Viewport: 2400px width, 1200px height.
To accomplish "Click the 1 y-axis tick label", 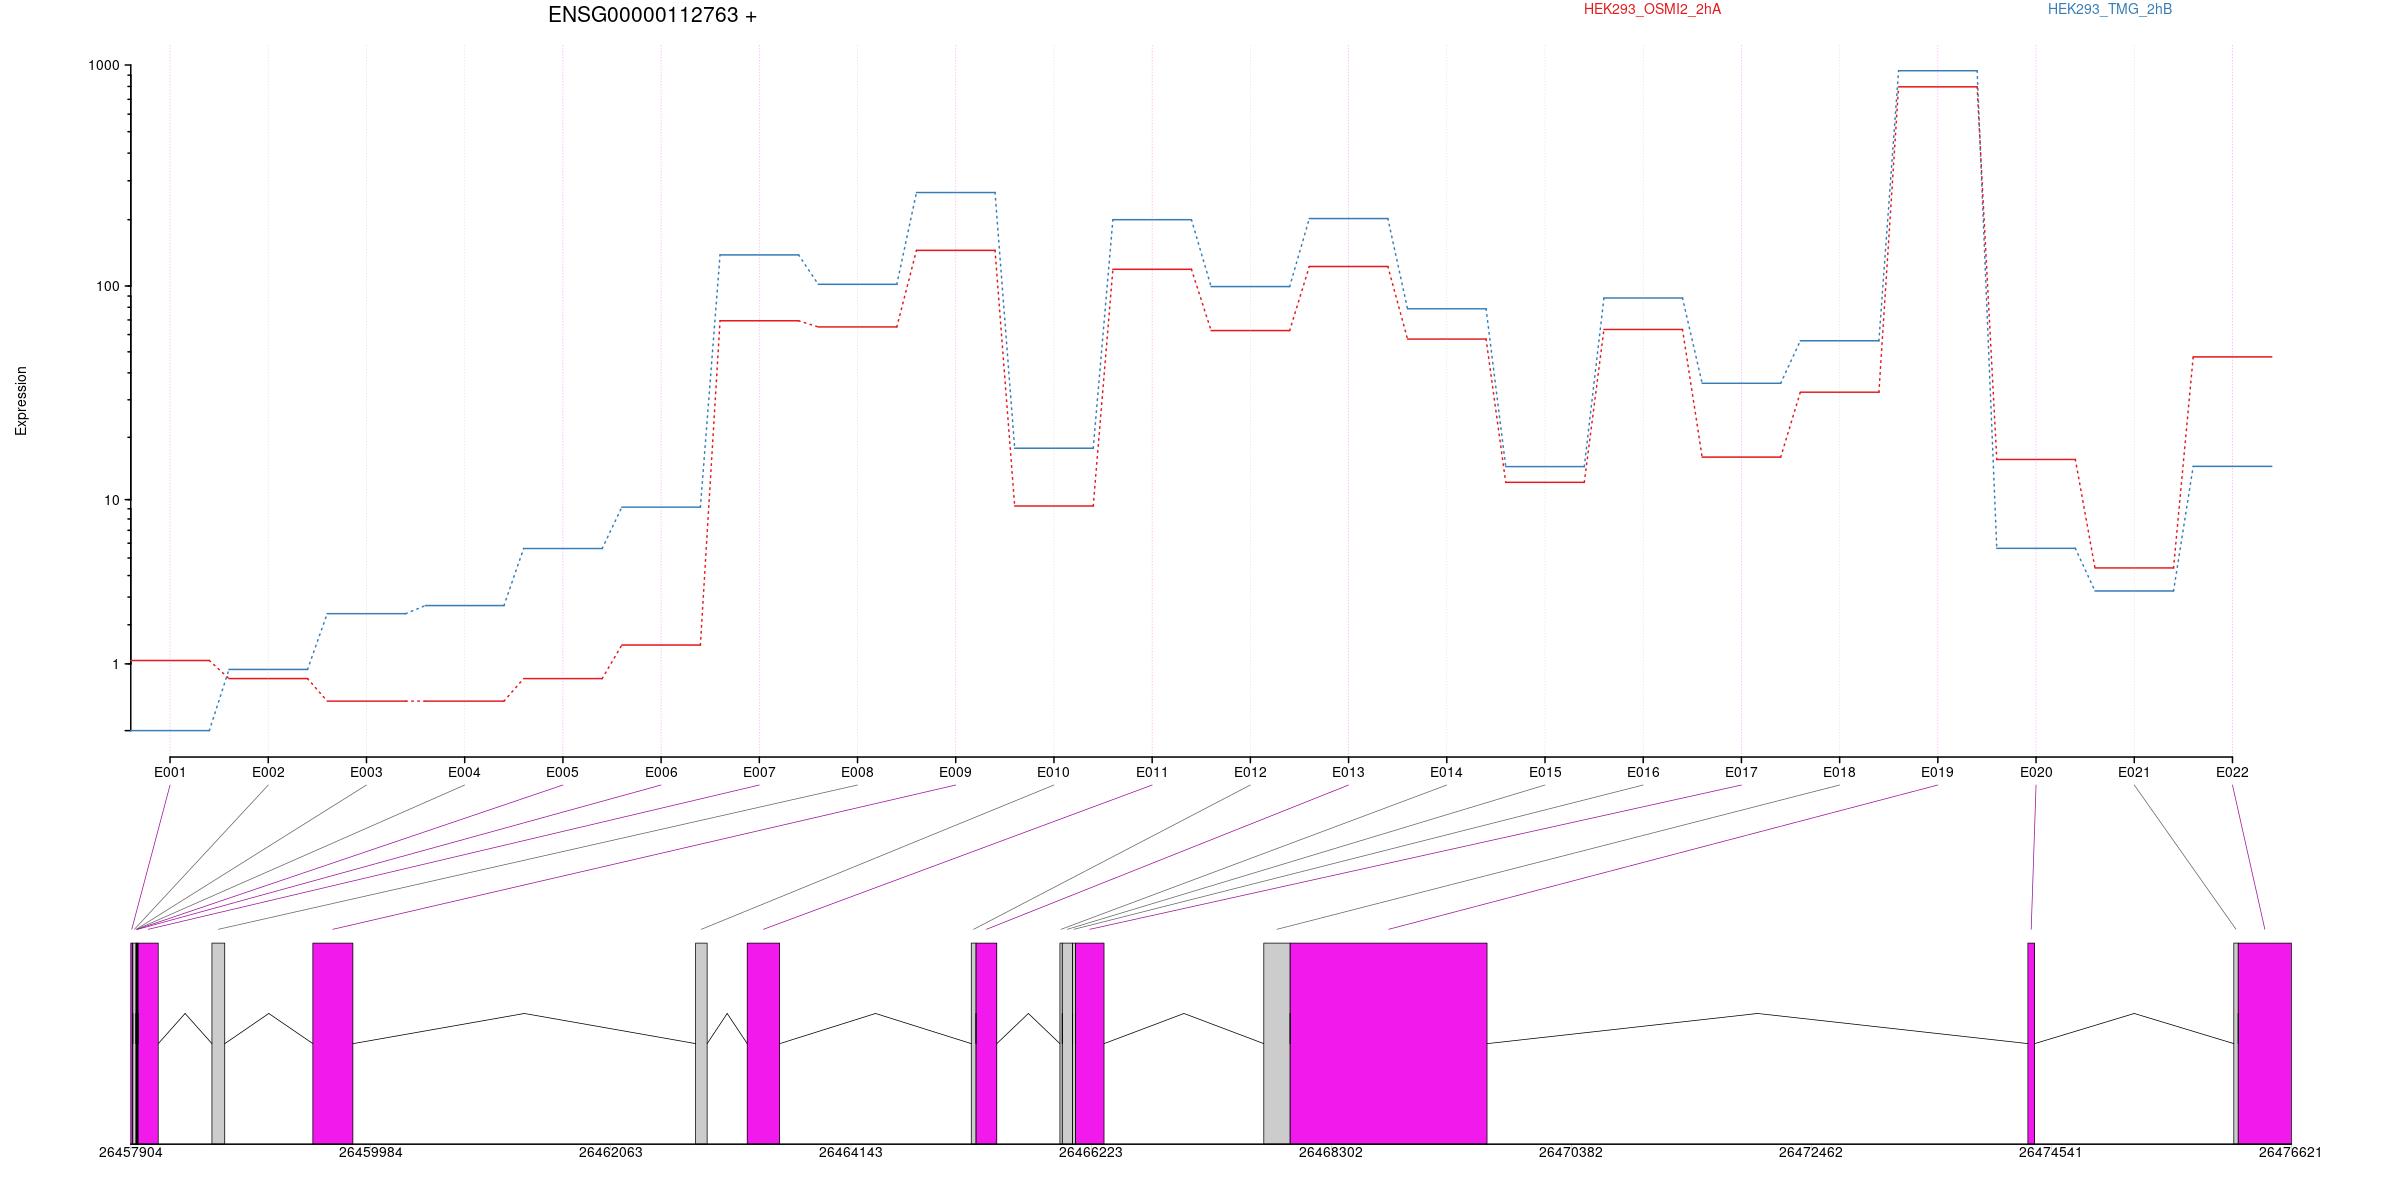I will tap(115, 664).
